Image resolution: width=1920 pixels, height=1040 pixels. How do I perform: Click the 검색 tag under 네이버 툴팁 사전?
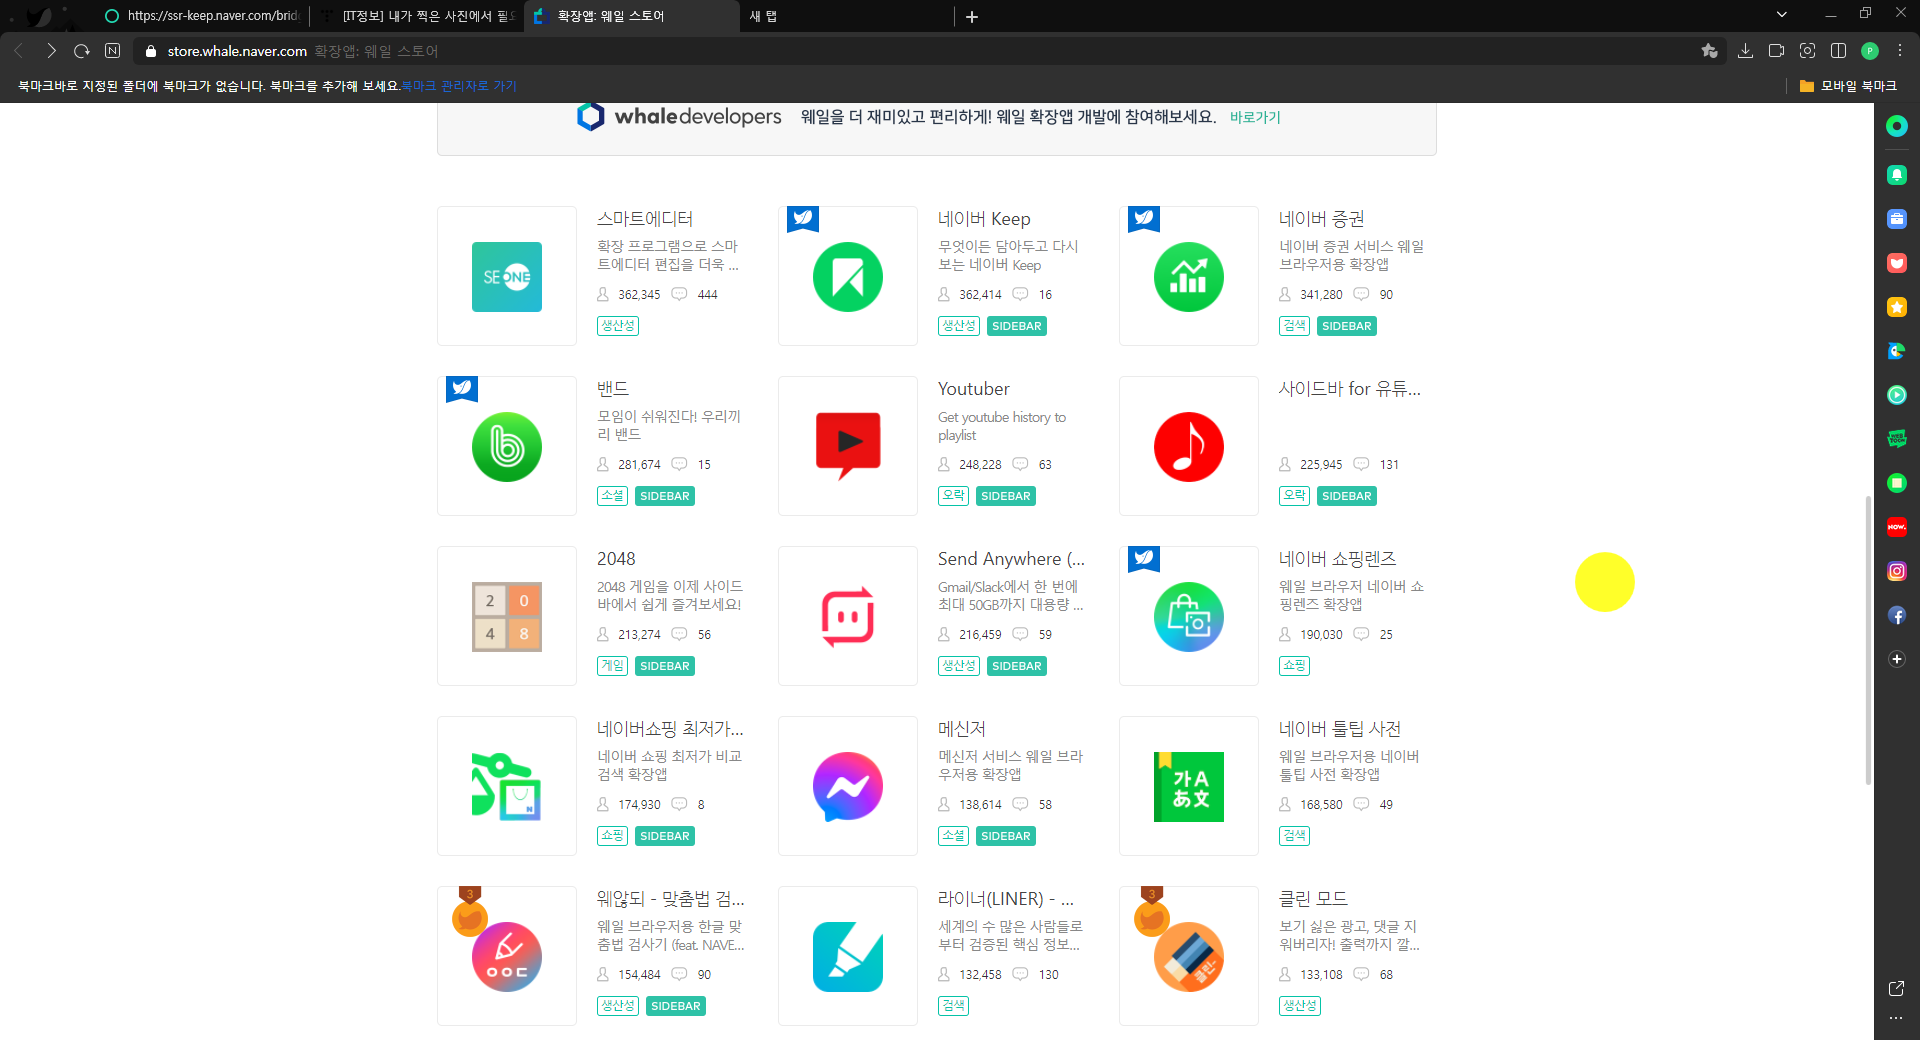[x=1294, y=836]
